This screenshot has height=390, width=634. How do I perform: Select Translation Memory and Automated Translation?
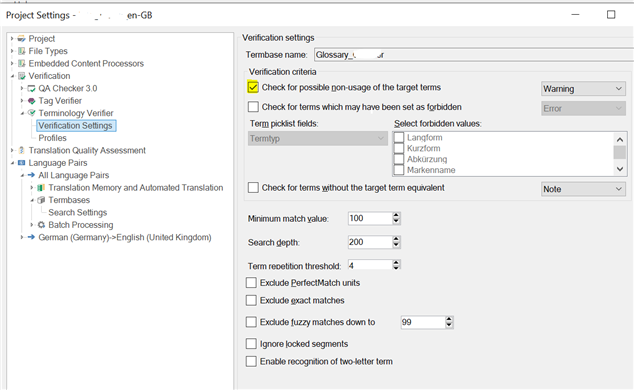[x=136, y=188]
